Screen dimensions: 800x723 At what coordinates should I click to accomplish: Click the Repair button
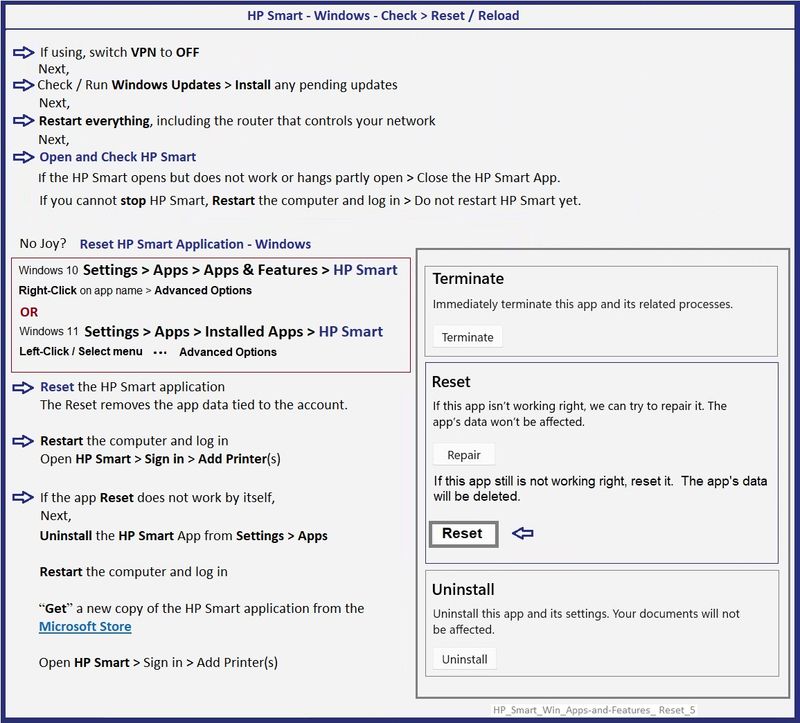pos(464,455)
